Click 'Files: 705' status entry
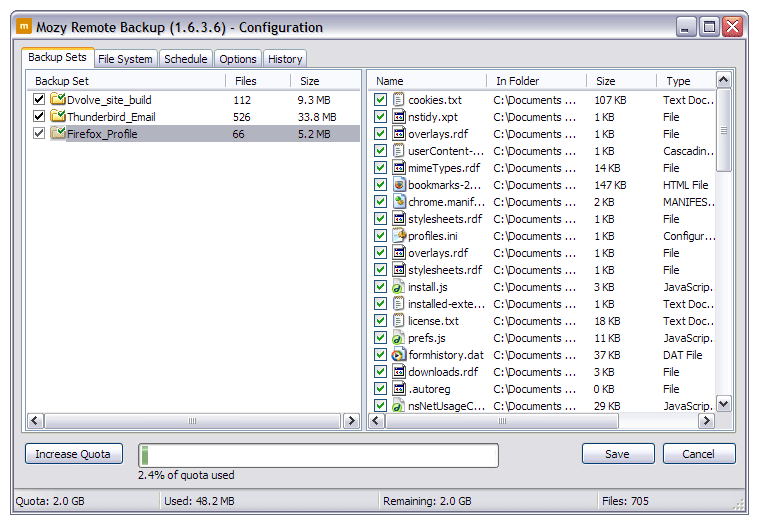The width and height of the screenshot is (759, 525). click(x=625, y=501)
